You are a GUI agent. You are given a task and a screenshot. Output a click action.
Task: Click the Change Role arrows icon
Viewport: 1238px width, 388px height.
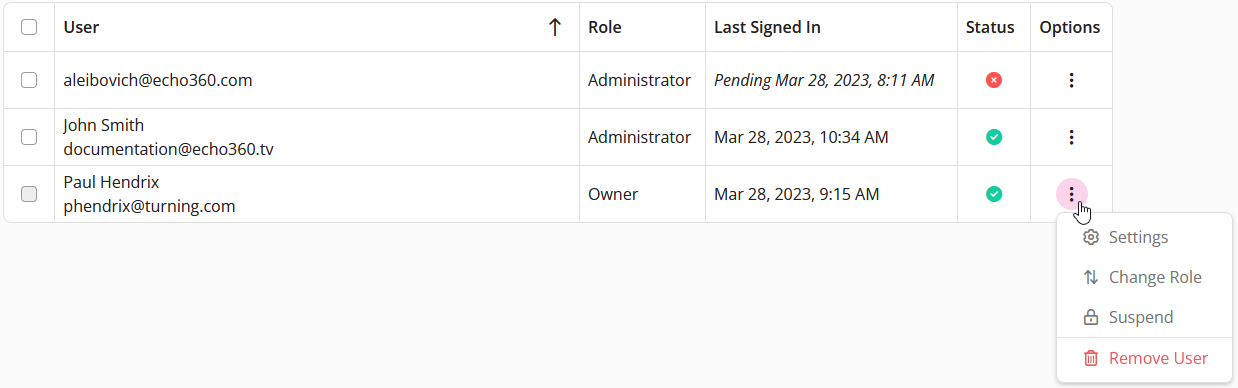pyautogui.click(x=1091, y=277)
